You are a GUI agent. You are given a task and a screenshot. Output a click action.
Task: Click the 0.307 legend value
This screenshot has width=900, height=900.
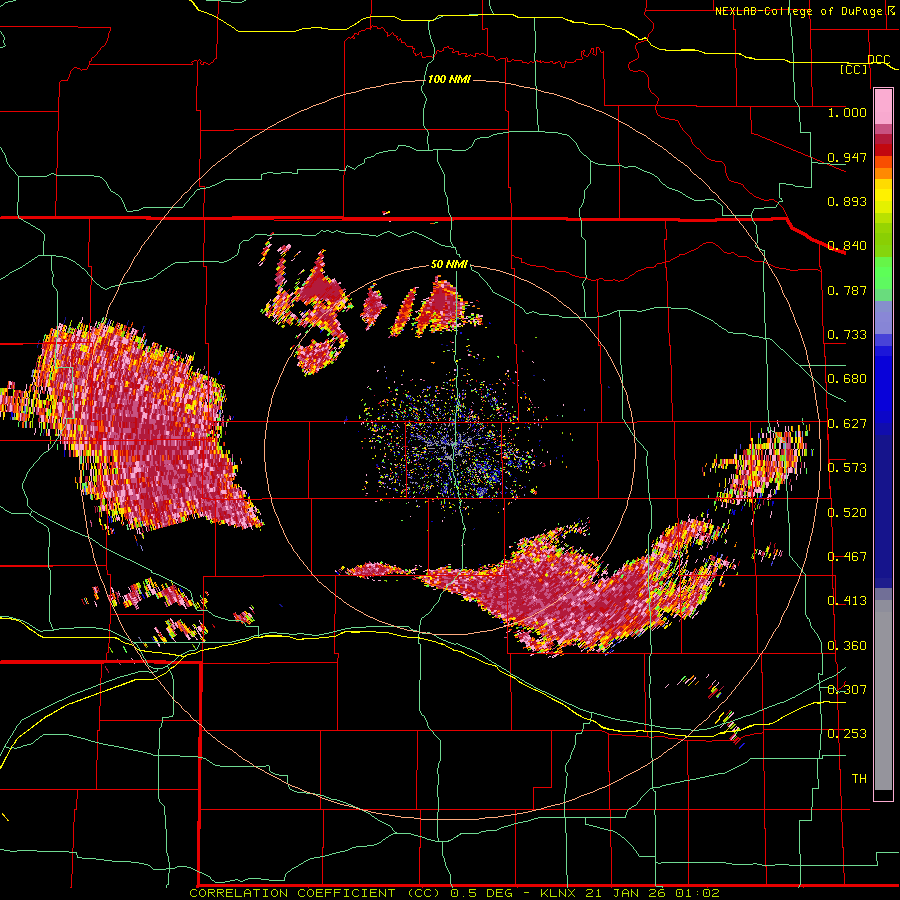coord(847,689)
